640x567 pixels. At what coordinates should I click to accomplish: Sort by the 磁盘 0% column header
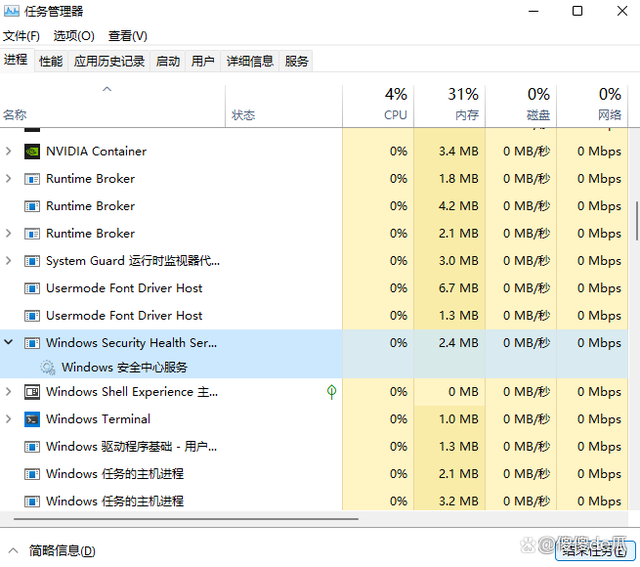click(521, 106)
